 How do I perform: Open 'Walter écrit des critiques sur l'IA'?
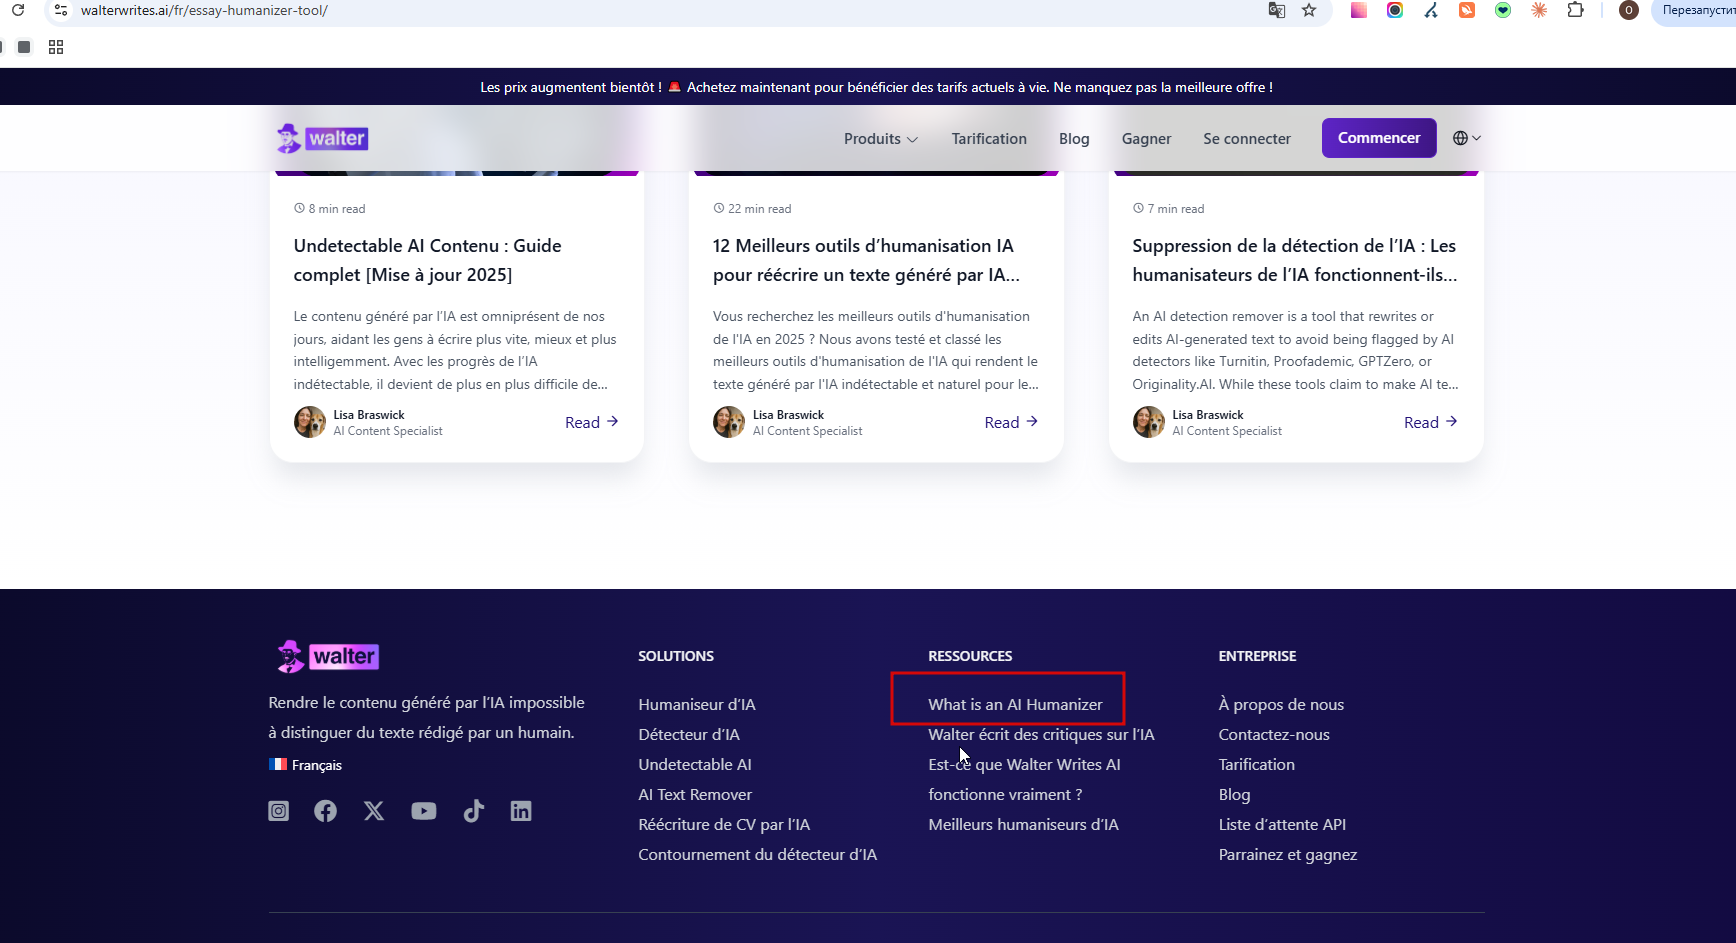(1041, 735)
